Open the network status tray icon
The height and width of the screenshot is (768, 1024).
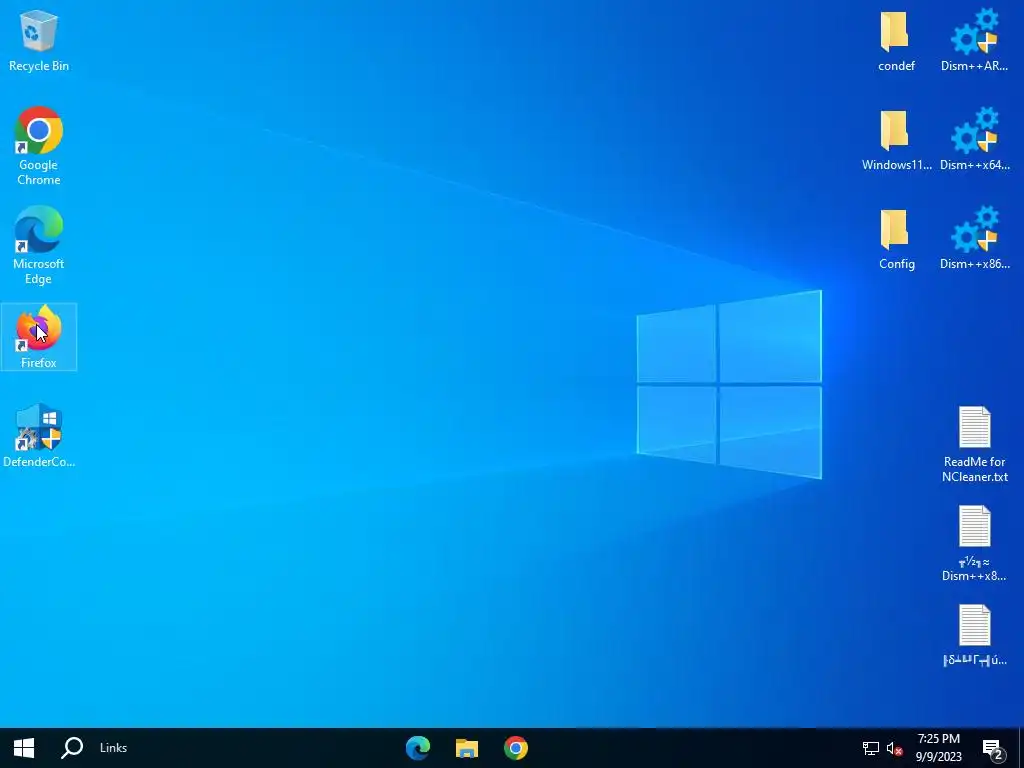click(871, 748)
